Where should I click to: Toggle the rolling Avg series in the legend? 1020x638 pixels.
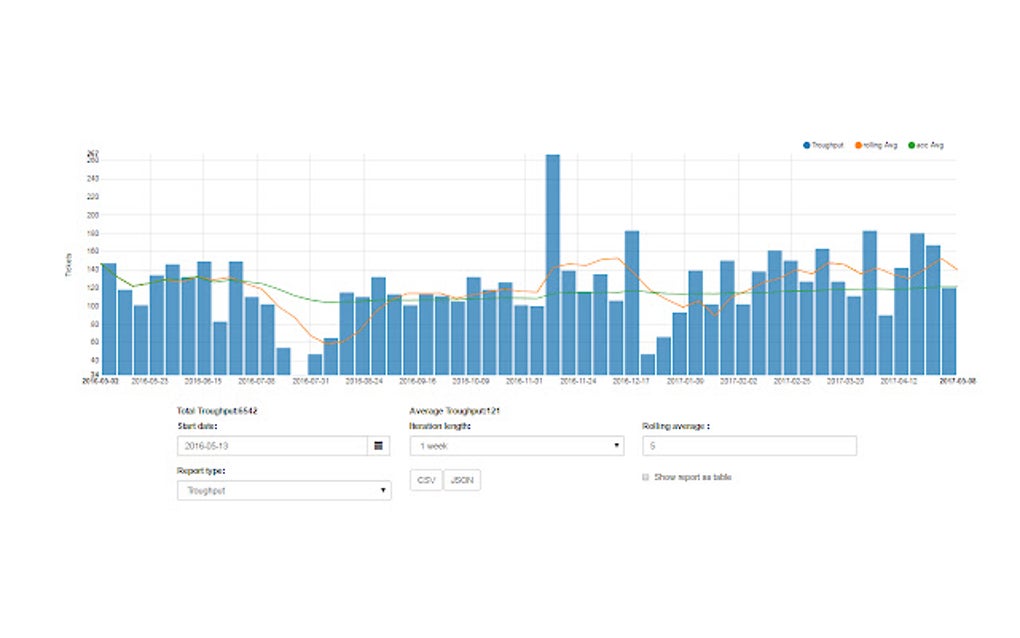pos(876,145)
